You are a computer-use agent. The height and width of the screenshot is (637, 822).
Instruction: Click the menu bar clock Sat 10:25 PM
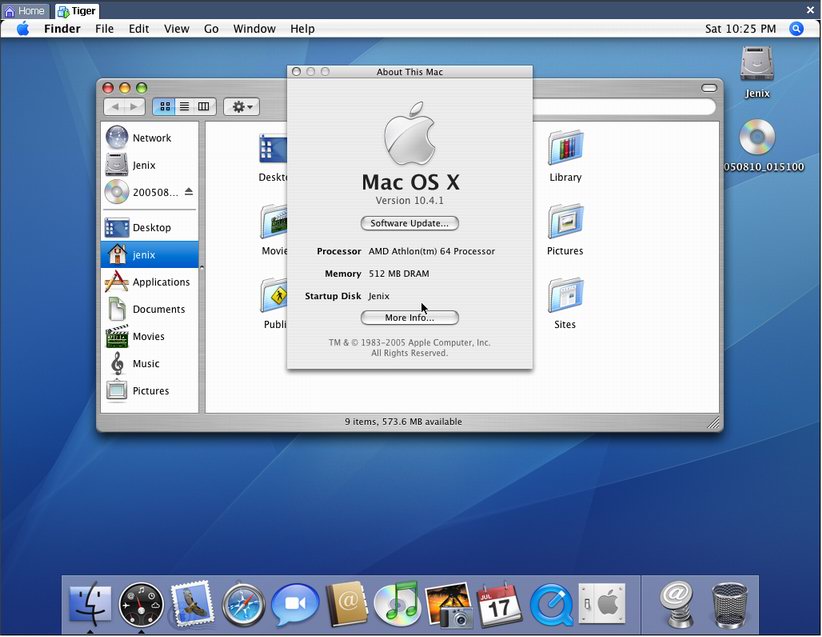[x=740, y=28]
